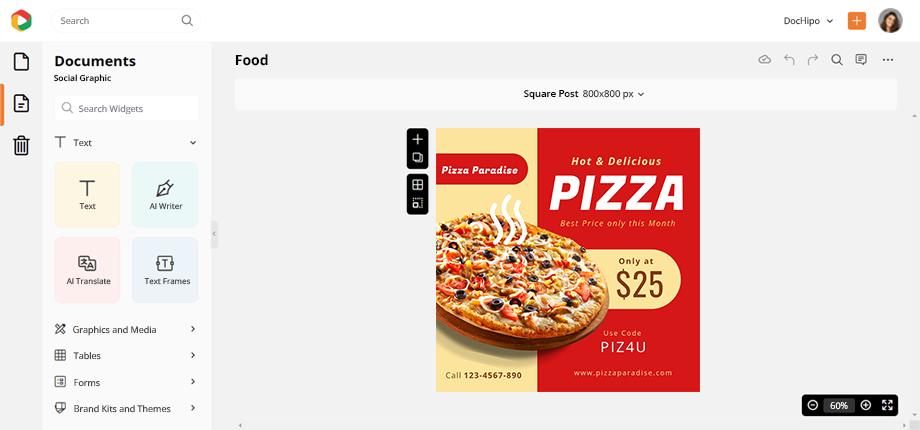Open the grid layout icon beside the canvas
The image size is (920, 430).
click(417, 185)
